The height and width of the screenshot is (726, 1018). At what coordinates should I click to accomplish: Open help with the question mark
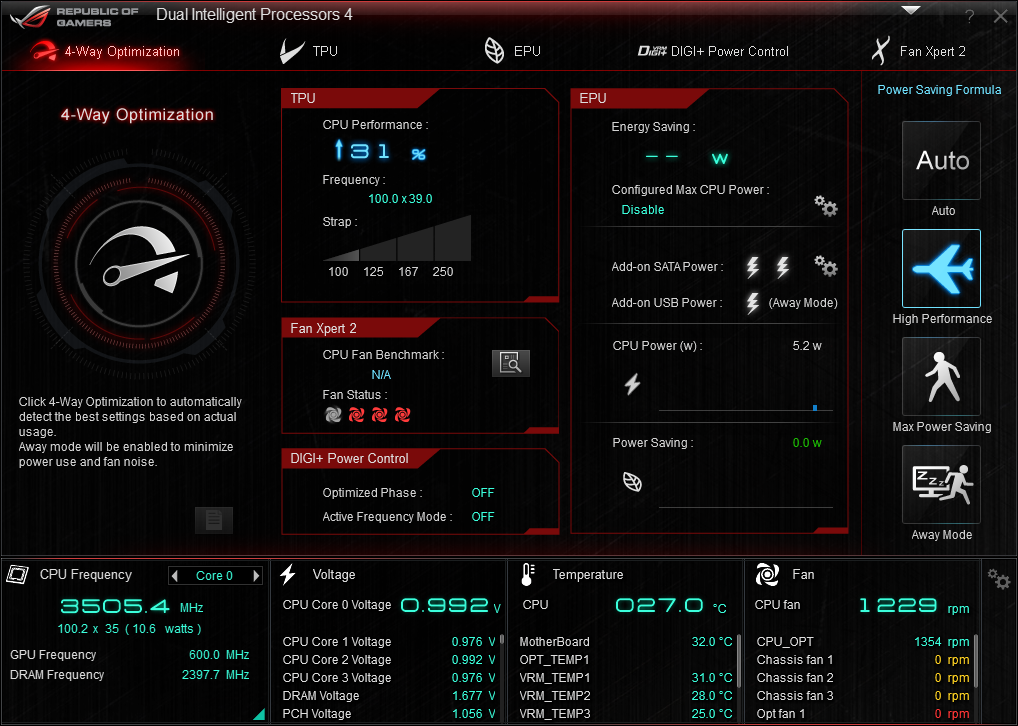pyautogui.click(x=969, y=17)
